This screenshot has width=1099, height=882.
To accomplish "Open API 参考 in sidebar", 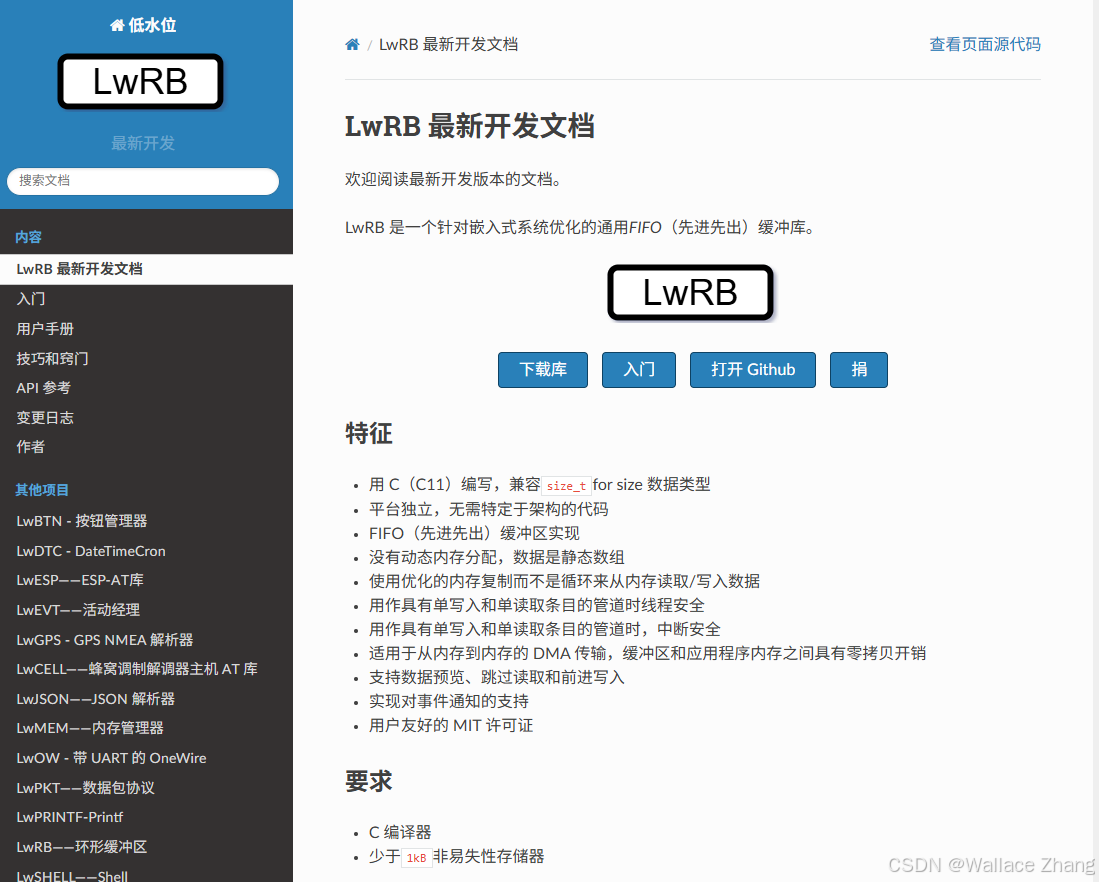I will click(146, 388).
